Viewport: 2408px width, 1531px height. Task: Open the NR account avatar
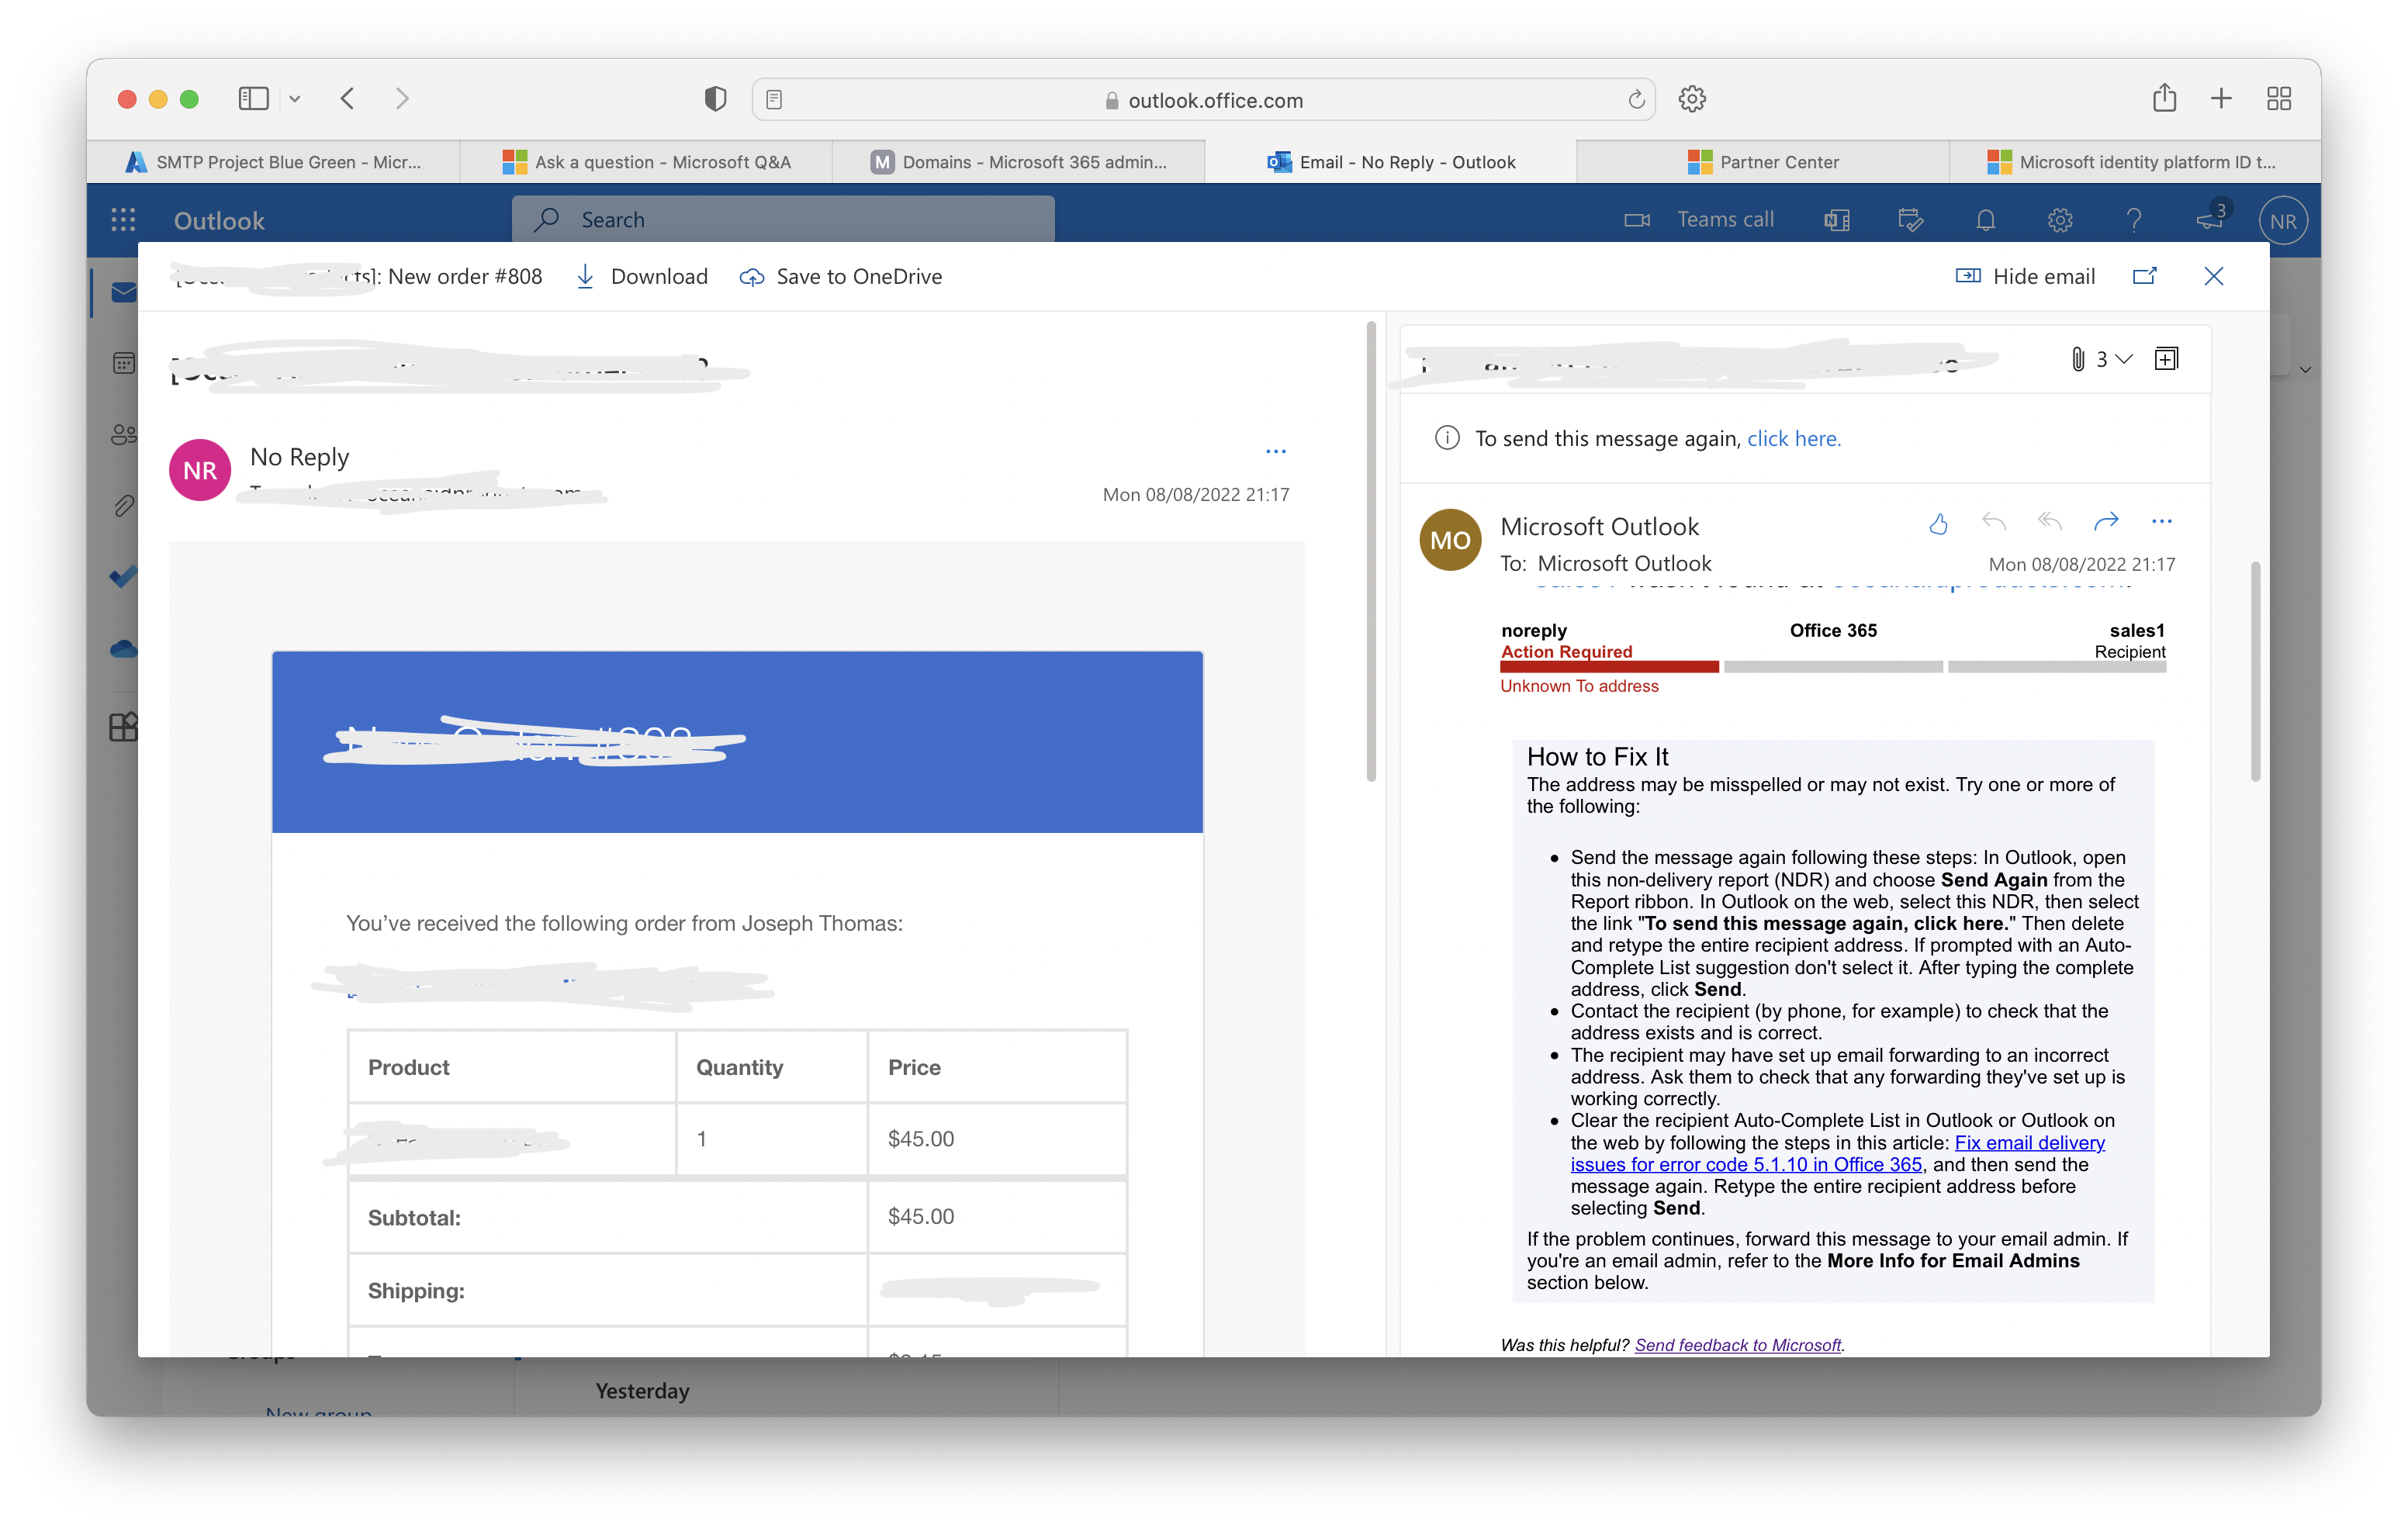(x=2283, y=221)
